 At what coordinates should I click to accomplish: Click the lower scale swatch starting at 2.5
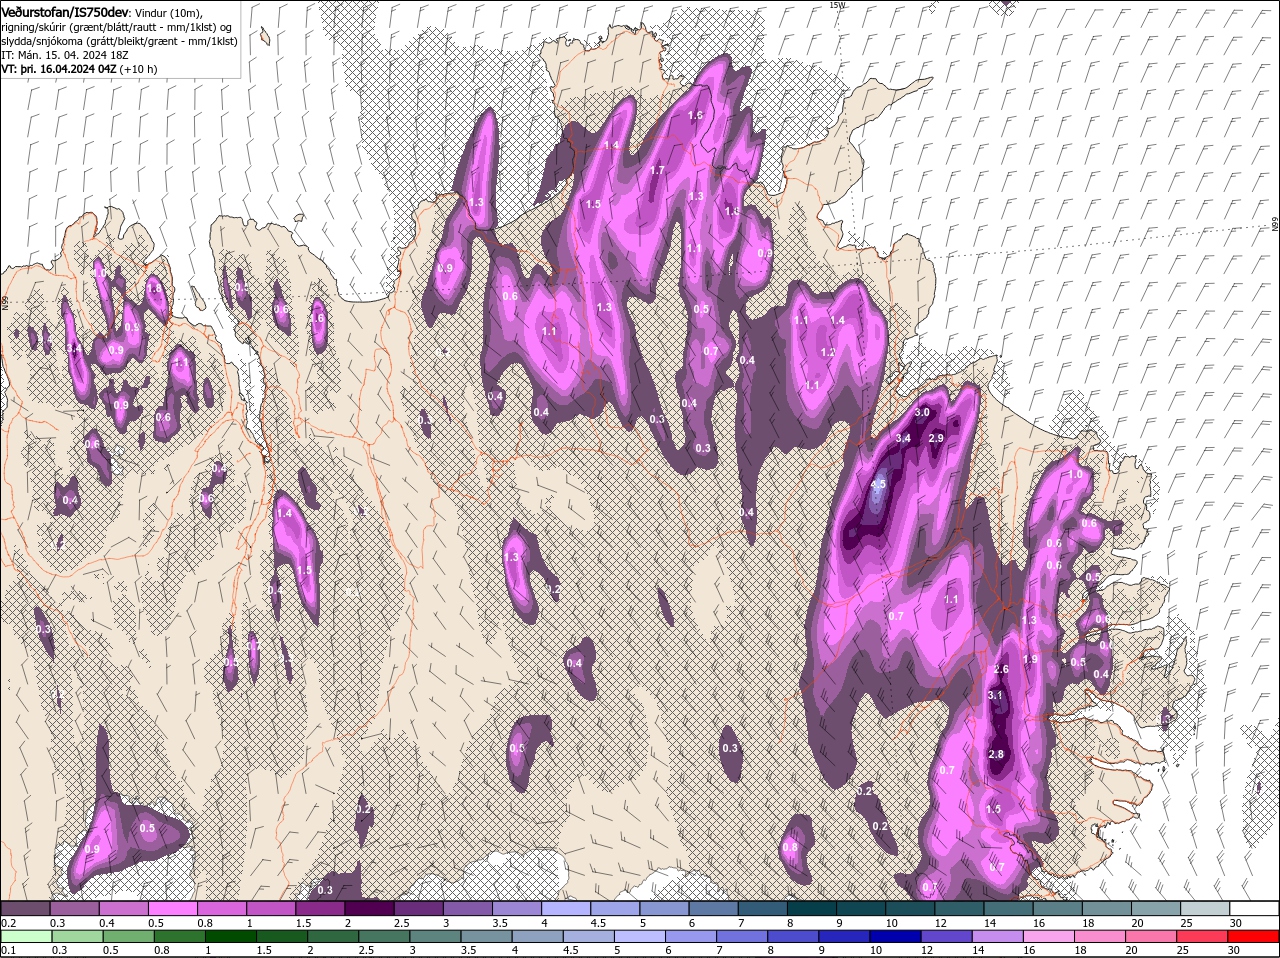[x=385, y=937]
